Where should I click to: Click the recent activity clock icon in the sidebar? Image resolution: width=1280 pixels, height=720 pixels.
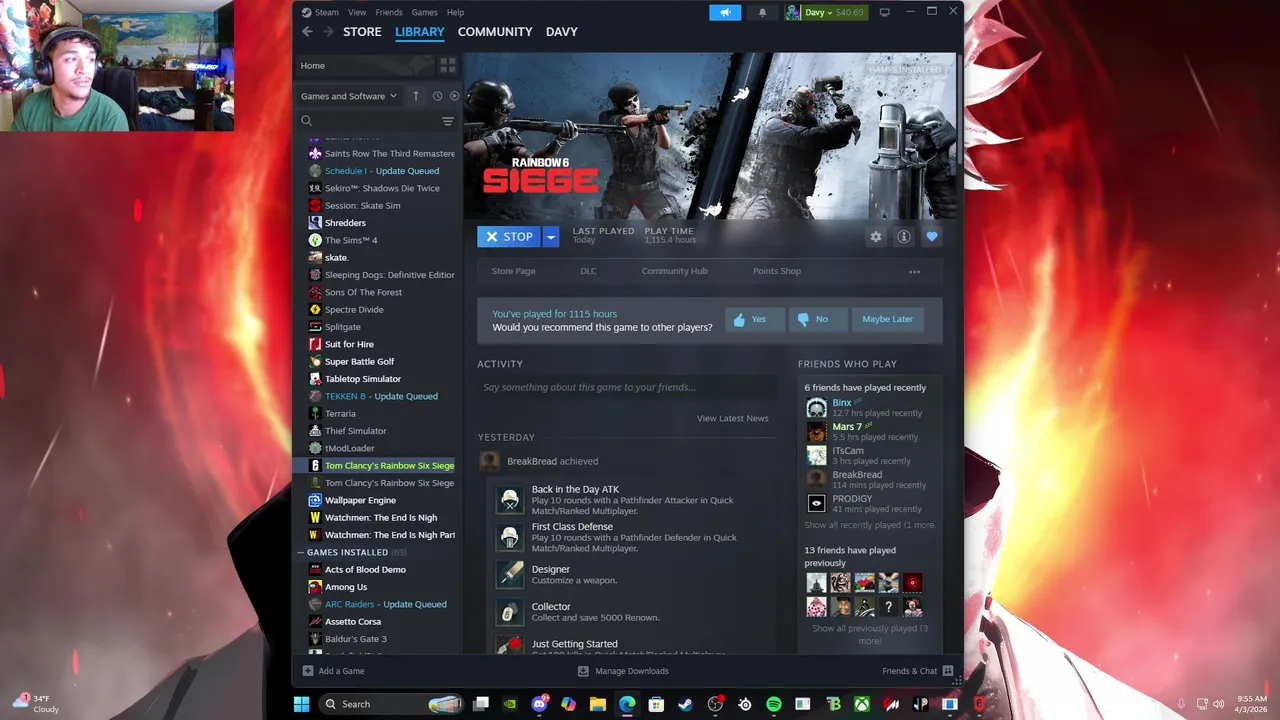437,96
